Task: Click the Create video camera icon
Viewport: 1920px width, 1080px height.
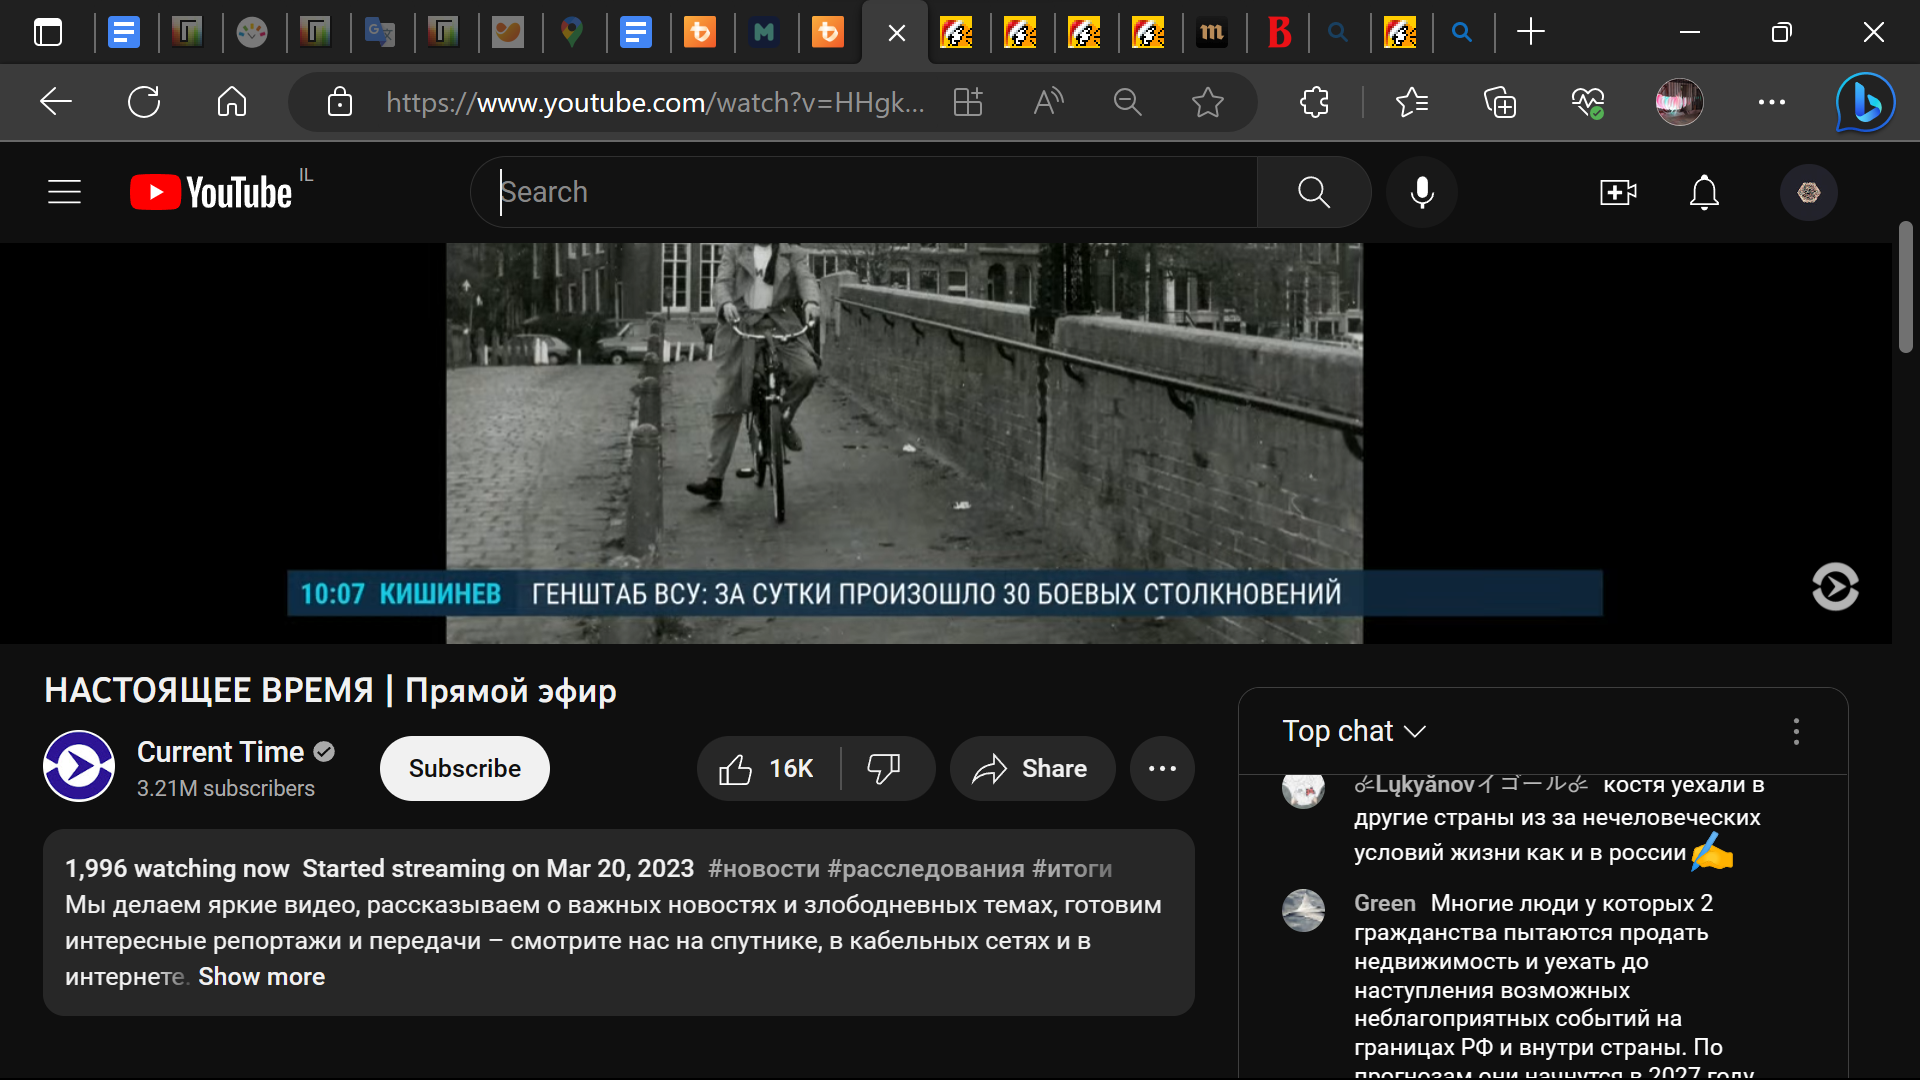Action: tap(1617, 192)
